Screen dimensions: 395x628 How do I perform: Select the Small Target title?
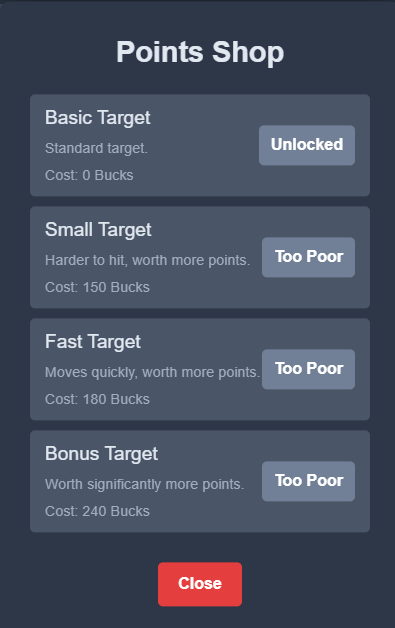(x=98, y=230)
